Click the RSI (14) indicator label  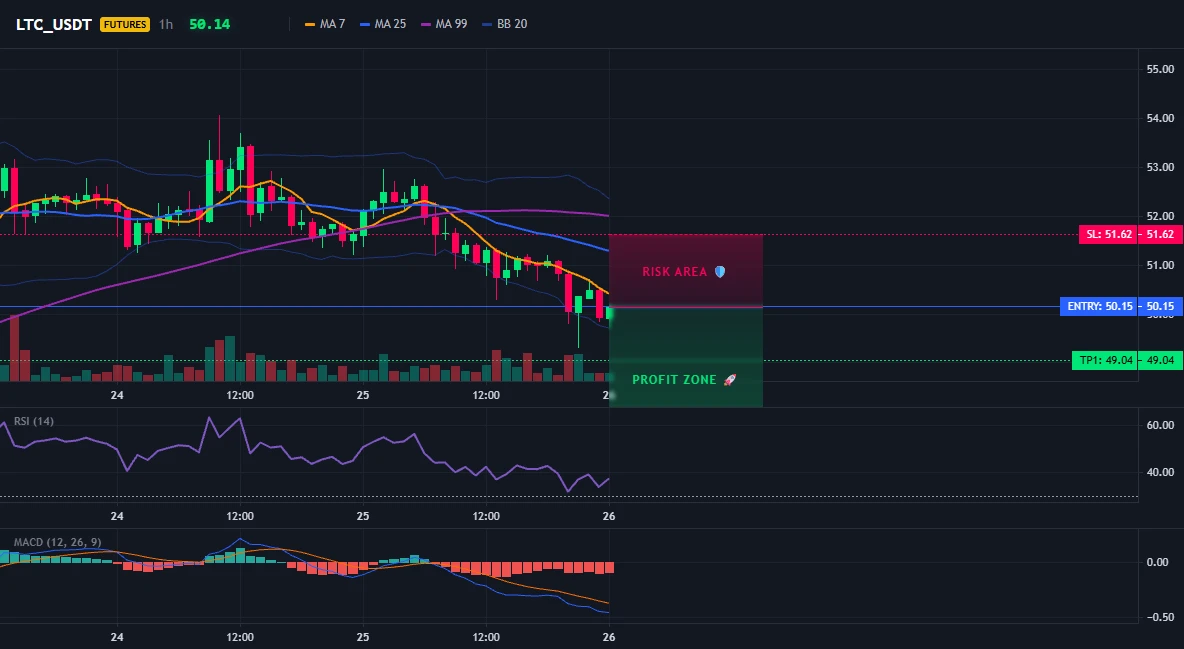(x=34, y=421)
